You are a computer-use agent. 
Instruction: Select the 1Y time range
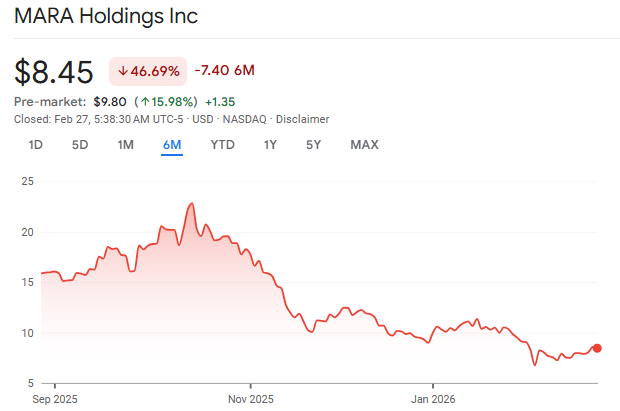click(x=270, y=145)
